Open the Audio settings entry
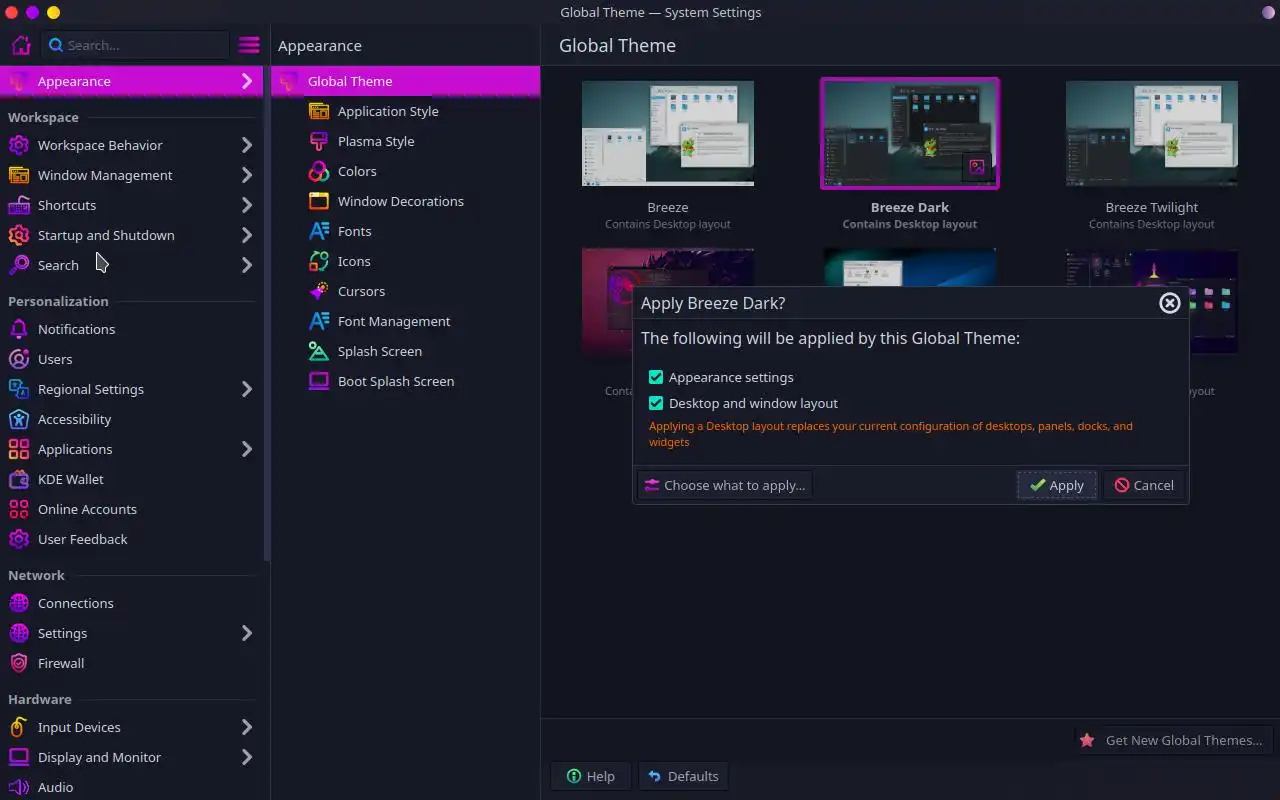Screen dimensions: 1280x800 point(131,787)
